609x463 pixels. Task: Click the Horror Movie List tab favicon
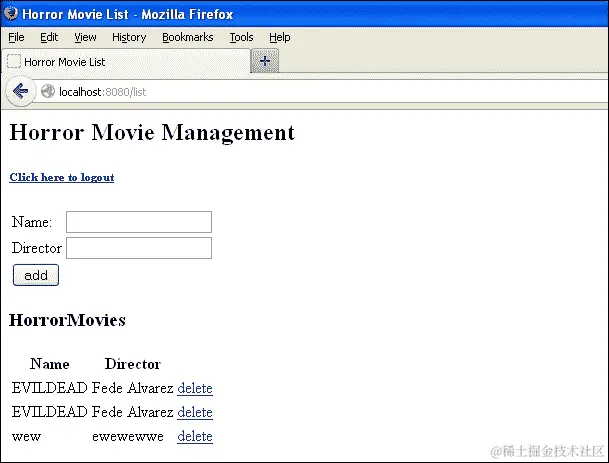coord(14,61)
